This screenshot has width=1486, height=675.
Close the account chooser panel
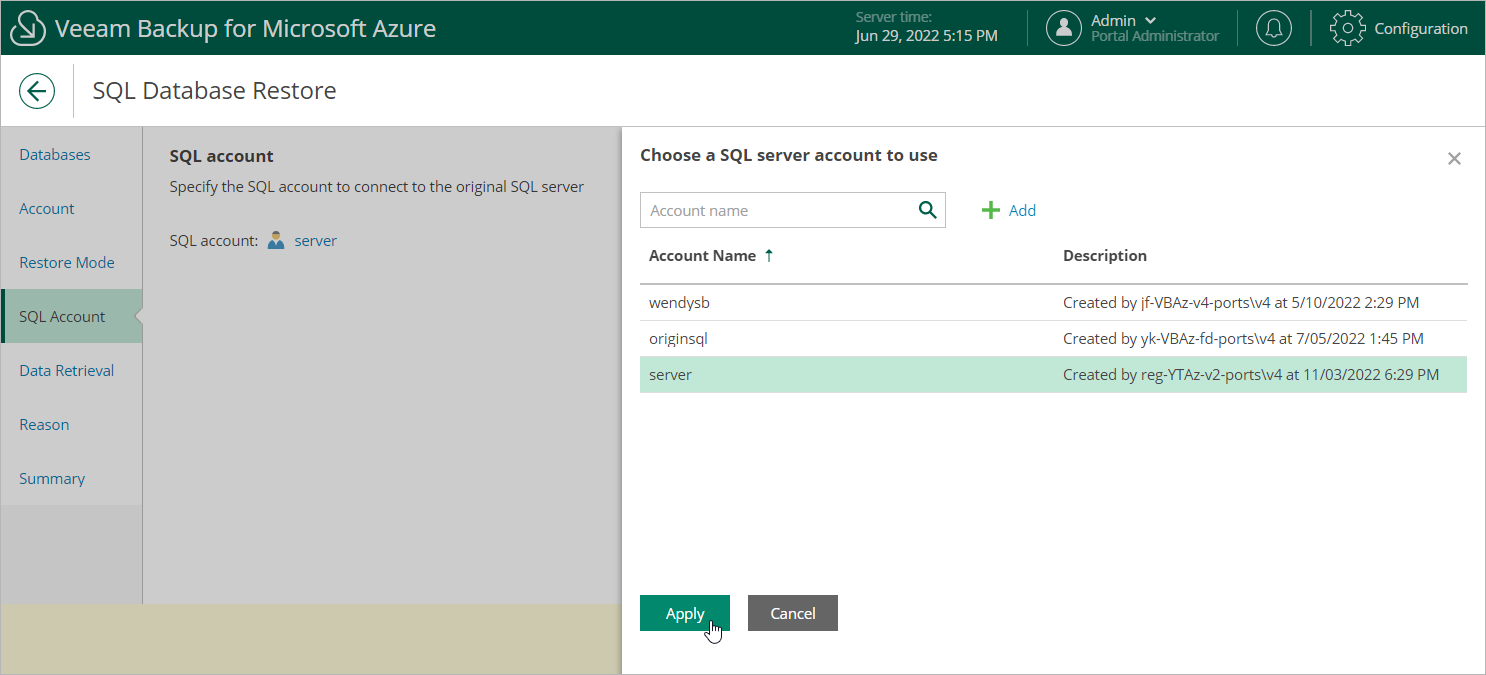click(x=1454, y=158)
